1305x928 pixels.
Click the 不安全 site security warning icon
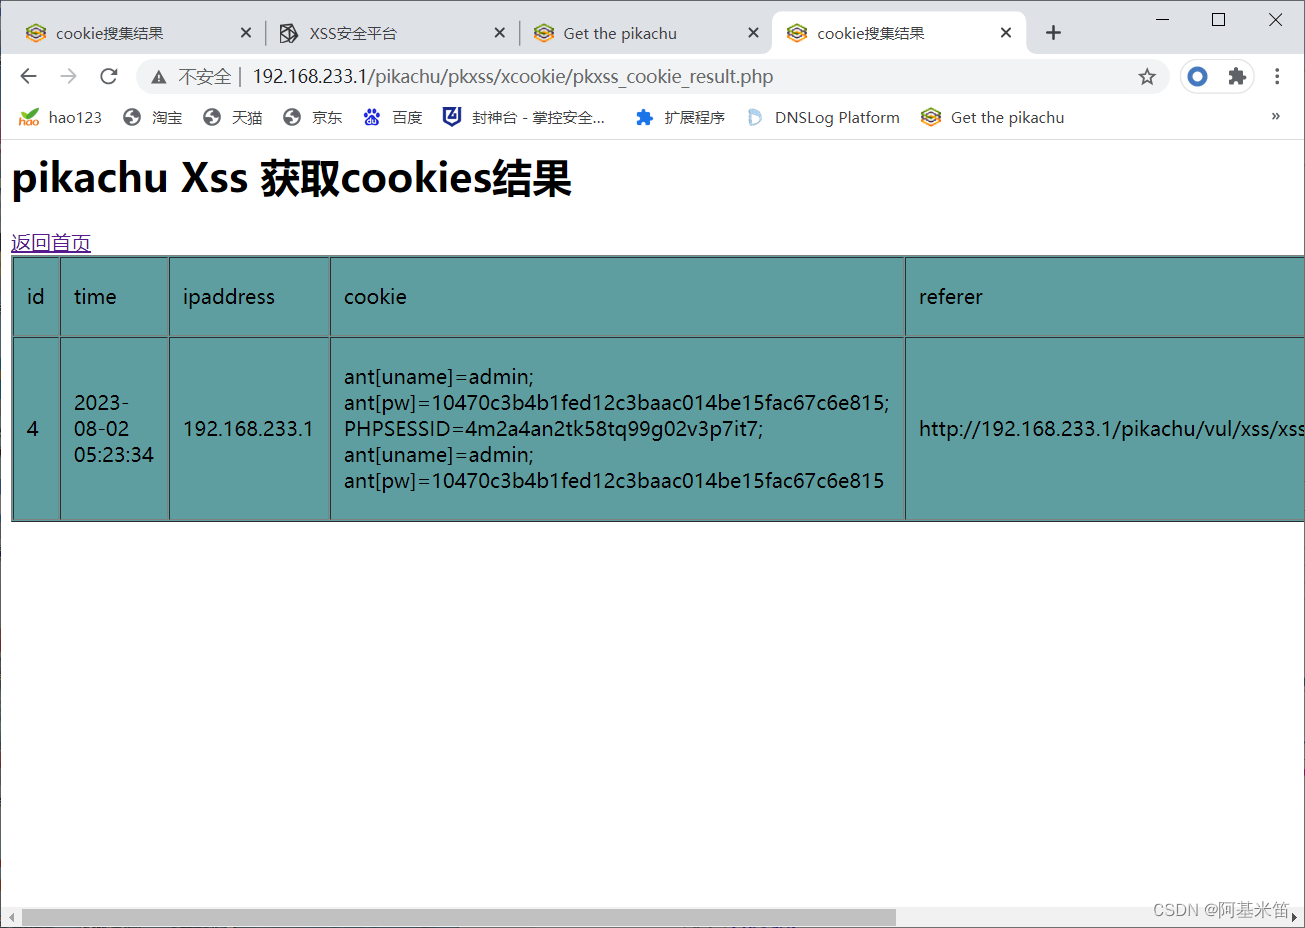coord(158,76)
